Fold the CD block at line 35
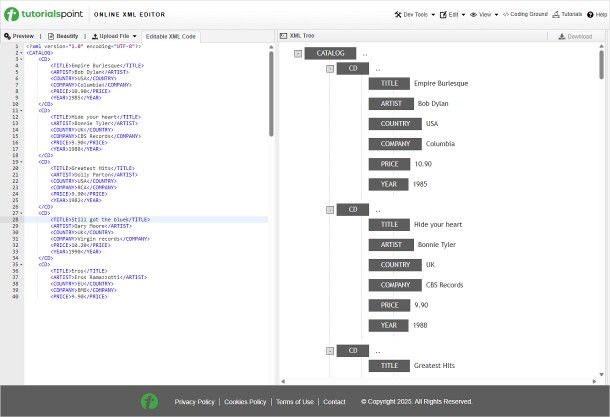Image resolution: width=610 pixels, height=417 pixels. tap(21, 265)
